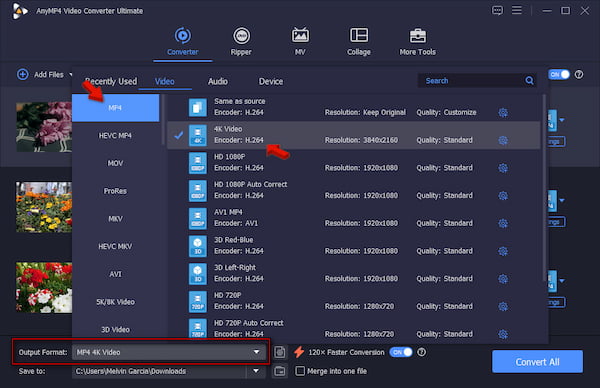Viewport: 600px width, 388px height.
Task: Expand the Save to path dropdown
Action: [x=256, y=371]
